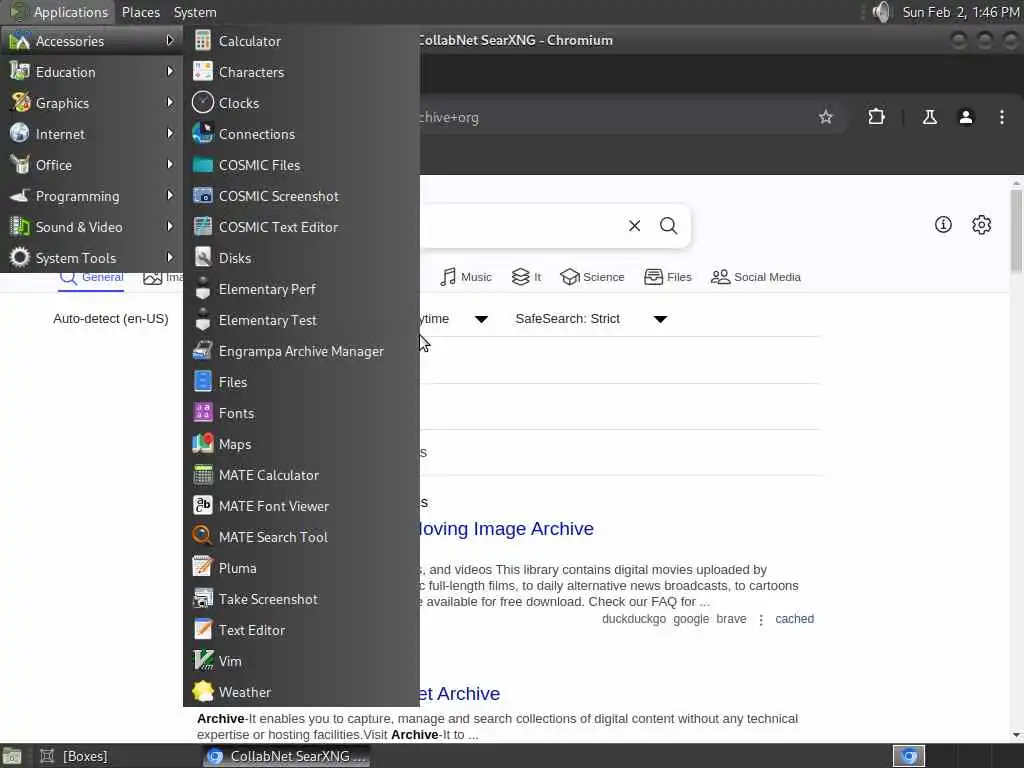The height and width of the screenshot is (768, 1024).
Task: Launch Connections remote desktop app
Action: coord(301,134)
